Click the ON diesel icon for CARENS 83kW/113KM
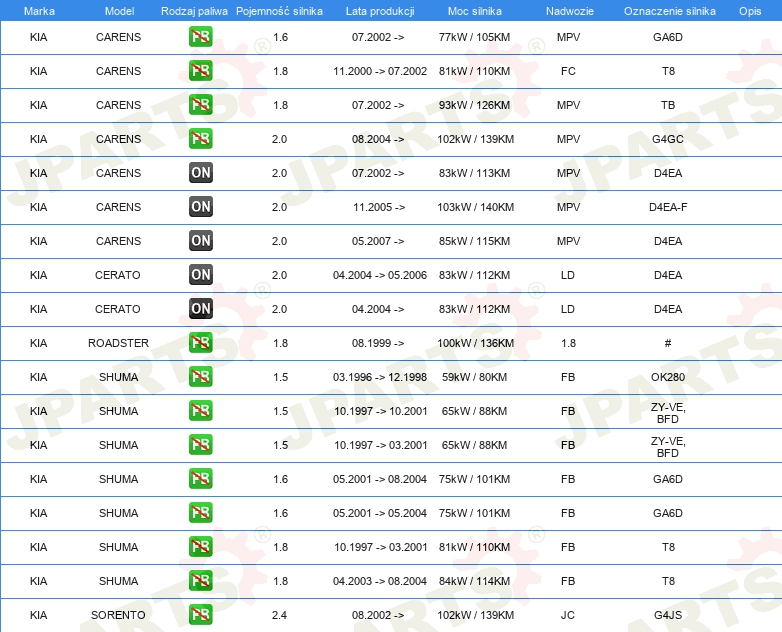The width and height of the screenshot is (782, 632). (200, 173)
